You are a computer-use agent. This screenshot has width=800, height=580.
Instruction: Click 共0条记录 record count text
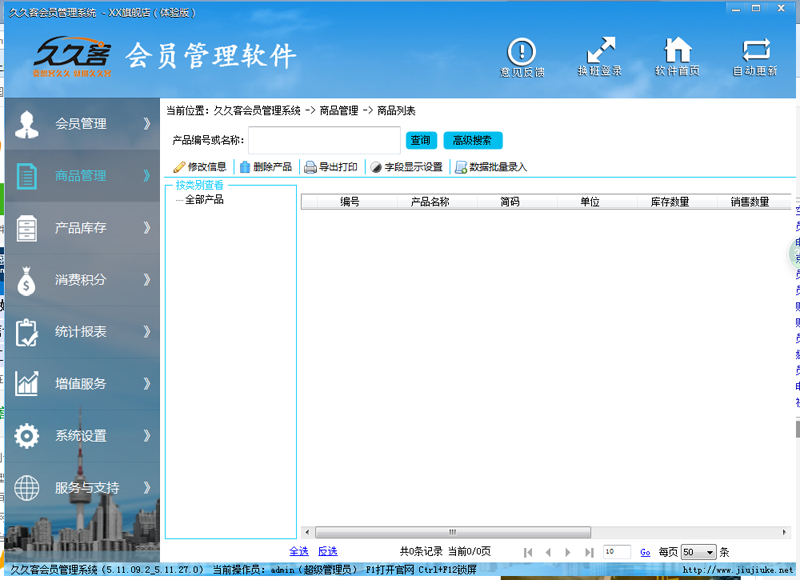(x=421, y=551)
